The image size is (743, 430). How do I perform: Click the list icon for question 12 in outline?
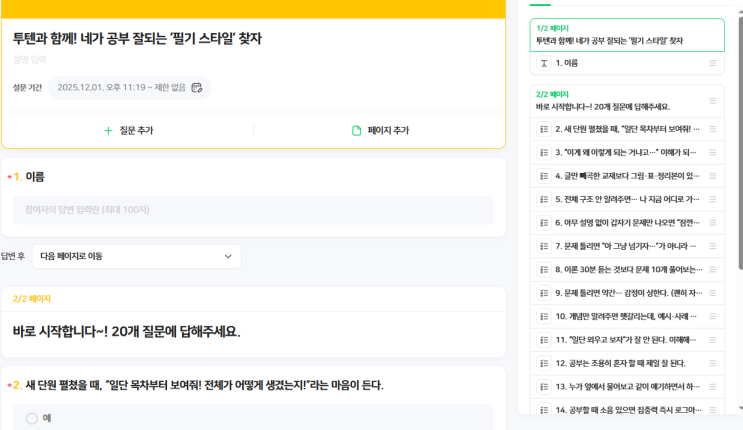click(x=543, y=363)
